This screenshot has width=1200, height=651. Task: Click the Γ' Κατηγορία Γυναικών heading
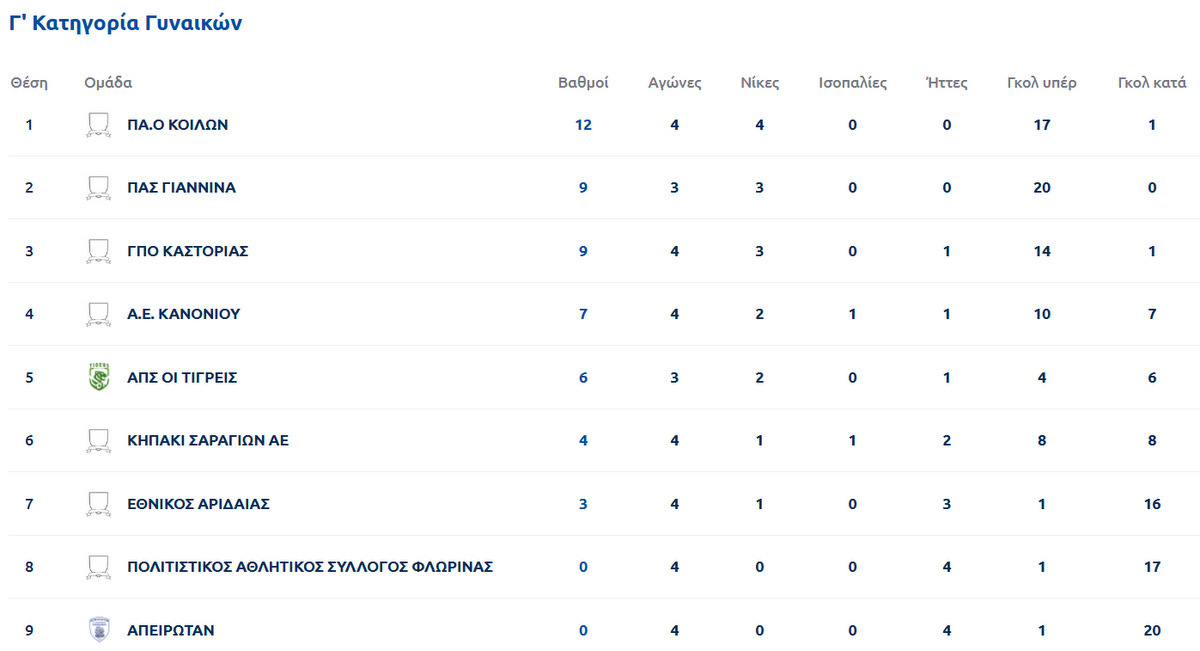click(x=126, y=23)
